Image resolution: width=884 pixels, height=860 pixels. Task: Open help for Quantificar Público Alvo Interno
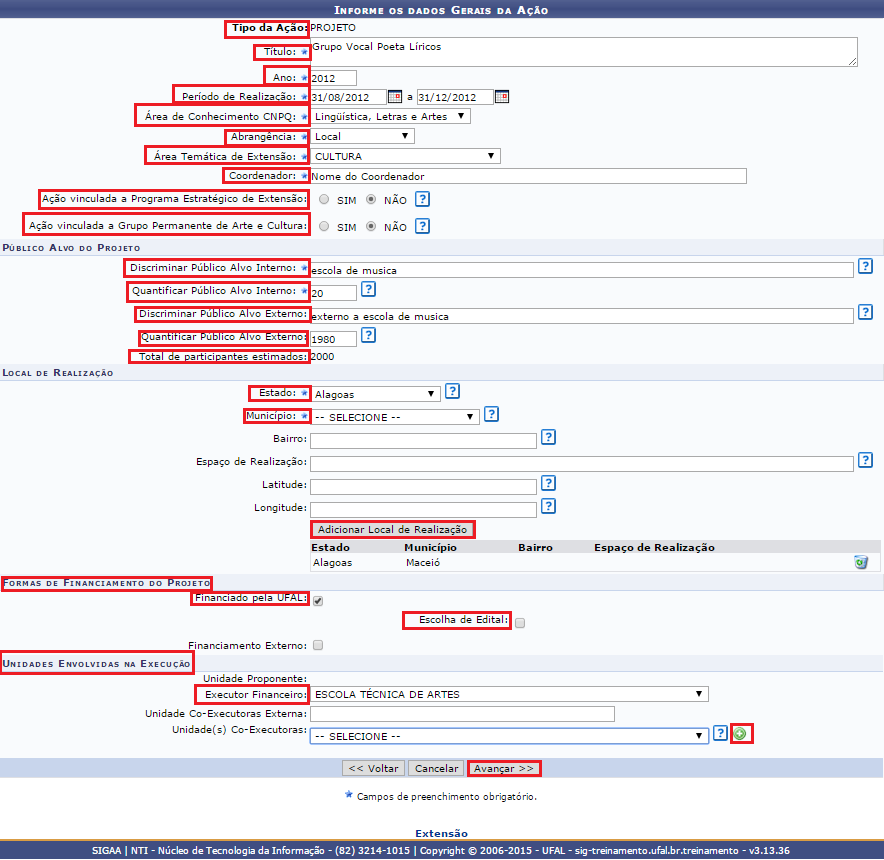368,290
